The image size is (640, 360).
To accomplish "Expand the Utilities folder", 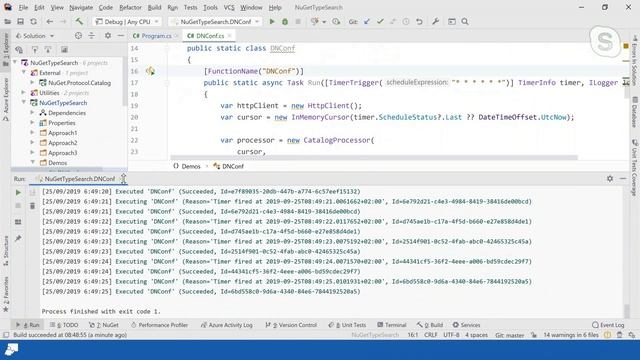I will (x=24, y=93).
